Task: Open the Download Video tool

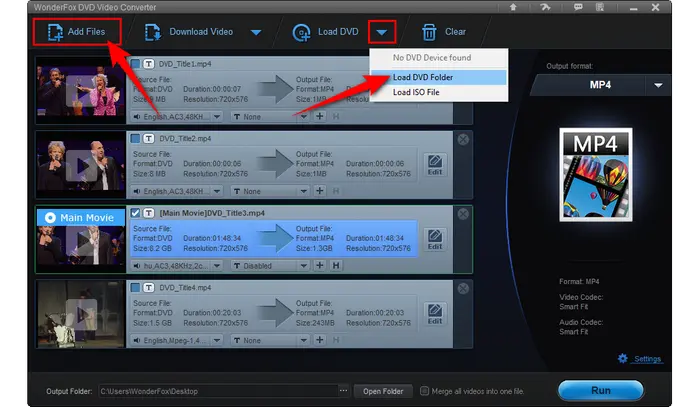Action: pos(189,32)
